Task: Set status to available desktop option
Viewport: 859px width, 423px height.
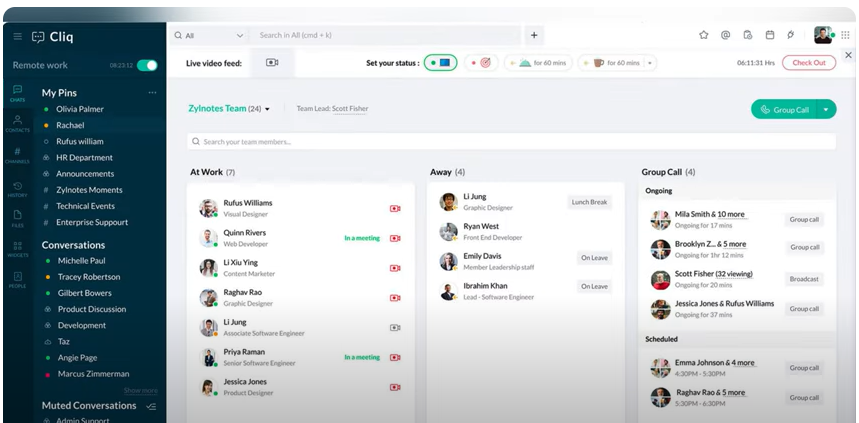Action: (x=440, y=62)
